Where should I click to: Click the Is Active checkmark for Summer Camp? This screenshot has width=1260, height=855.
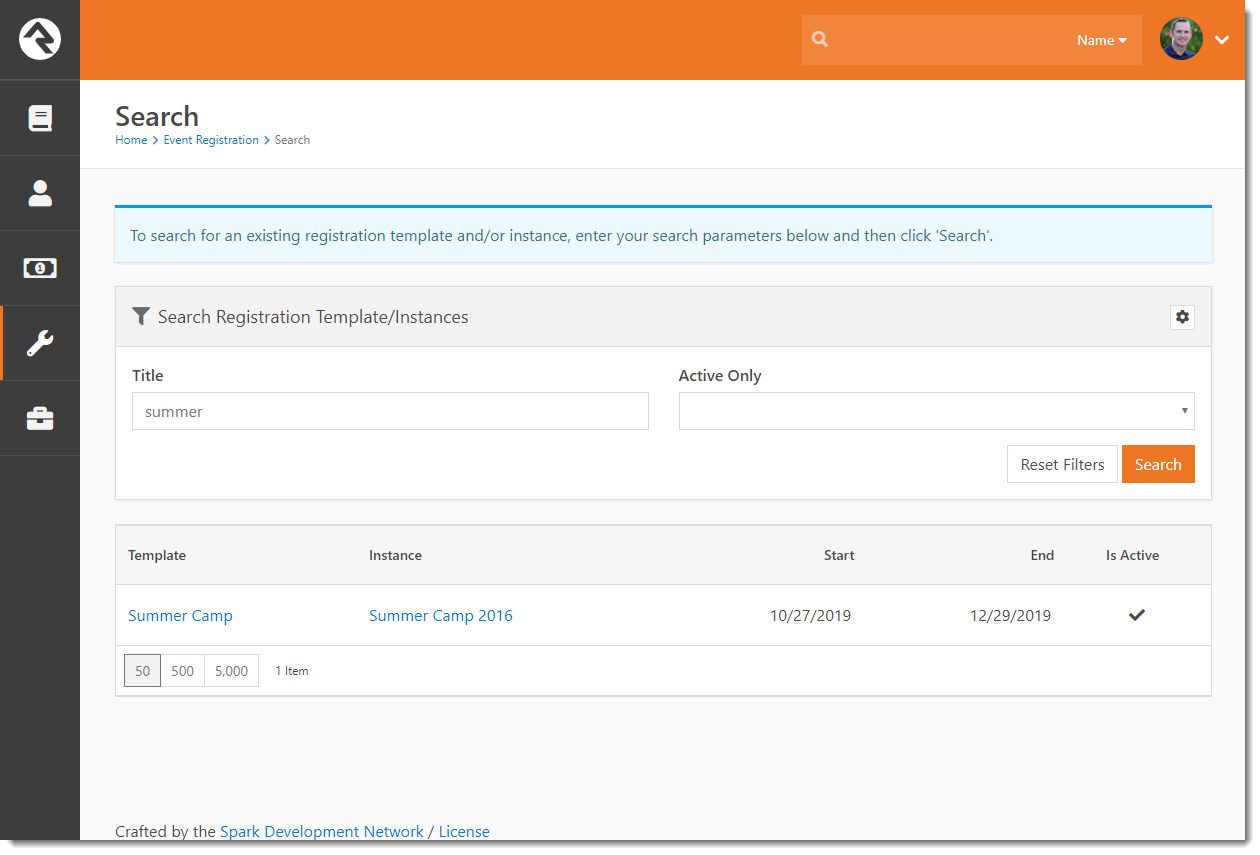pyautogui.click(x=1137, y=615)
